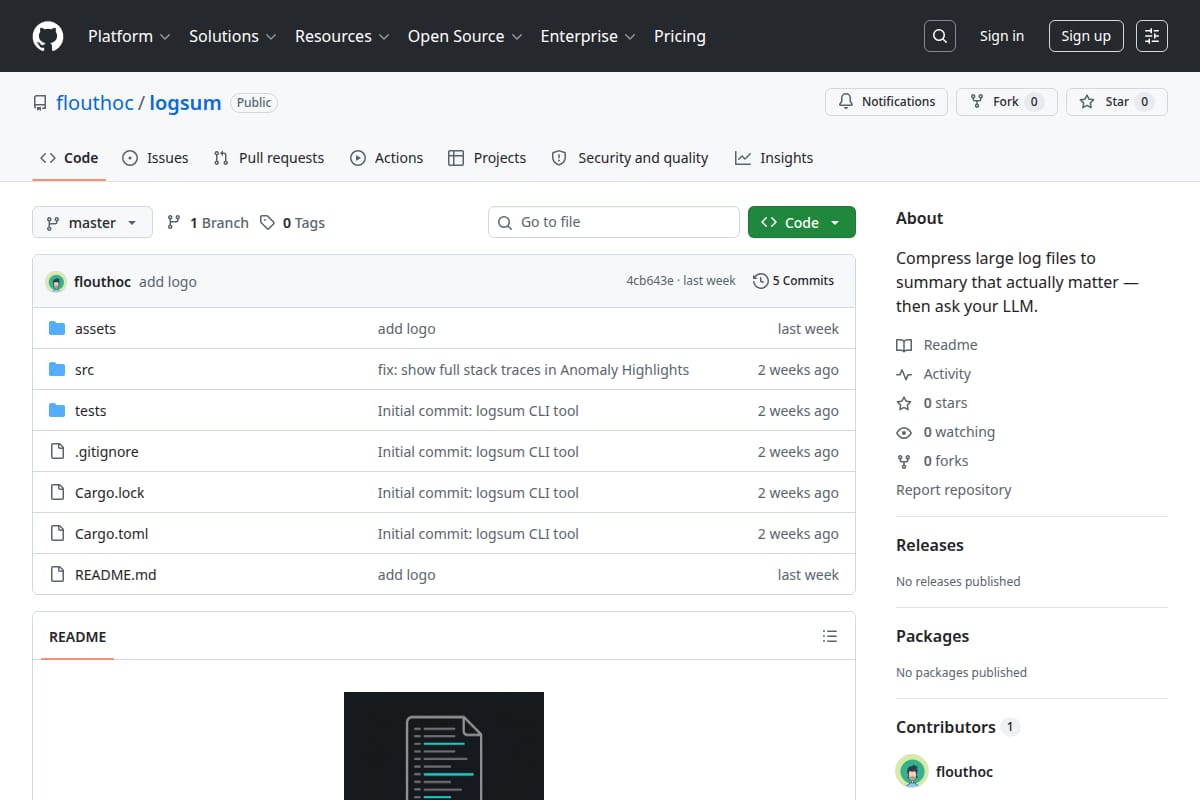Open the Report repository link

pos(953,490)
